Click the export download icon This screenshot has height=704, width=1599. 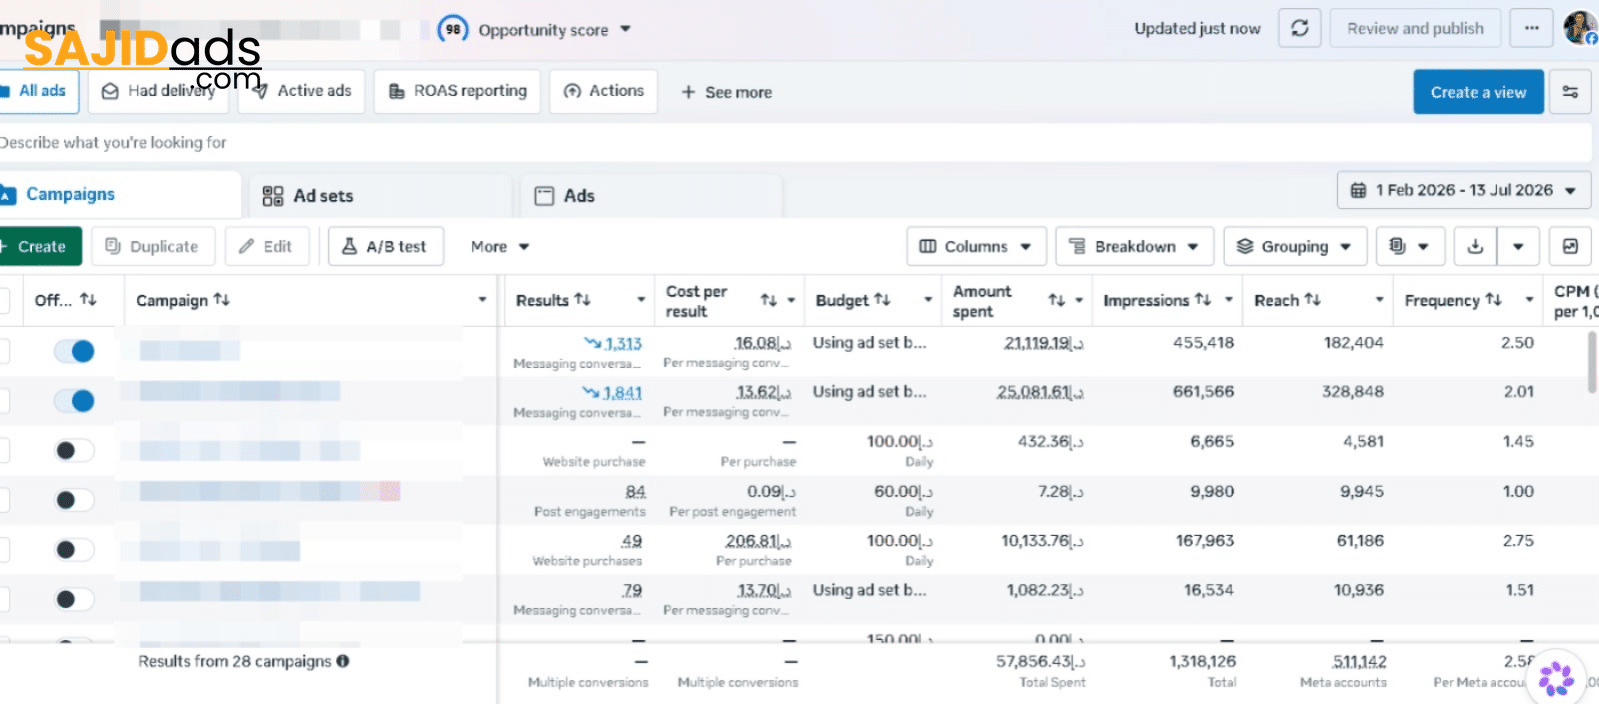(x=1475, y=246)
